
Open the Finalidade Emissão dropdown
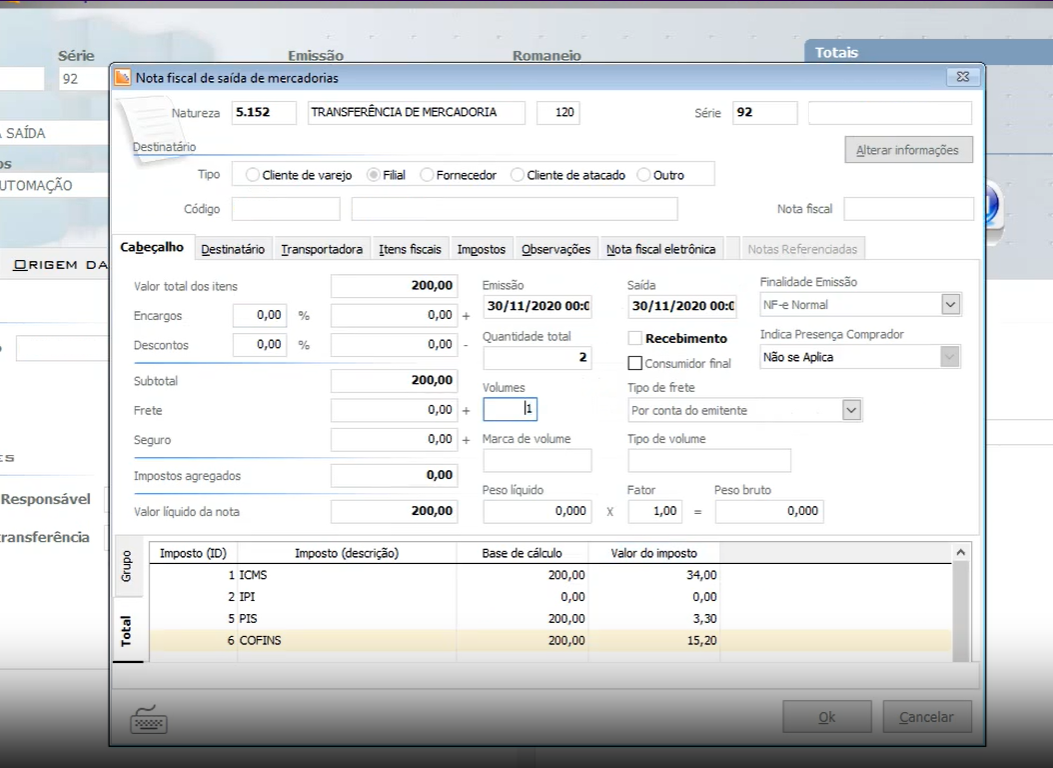(950, 305)
